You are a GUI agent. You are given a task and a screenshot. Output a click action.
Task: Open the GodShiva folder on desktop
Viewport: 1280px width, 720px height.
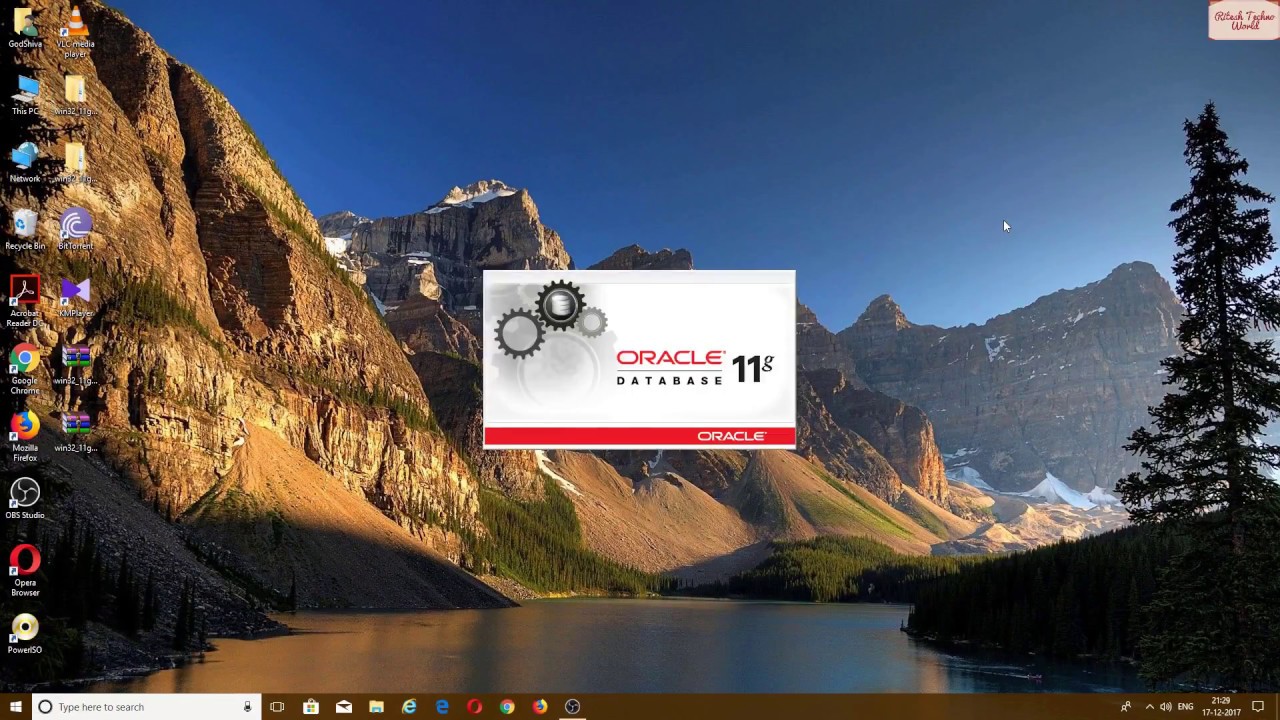click(x=25, y=27)
